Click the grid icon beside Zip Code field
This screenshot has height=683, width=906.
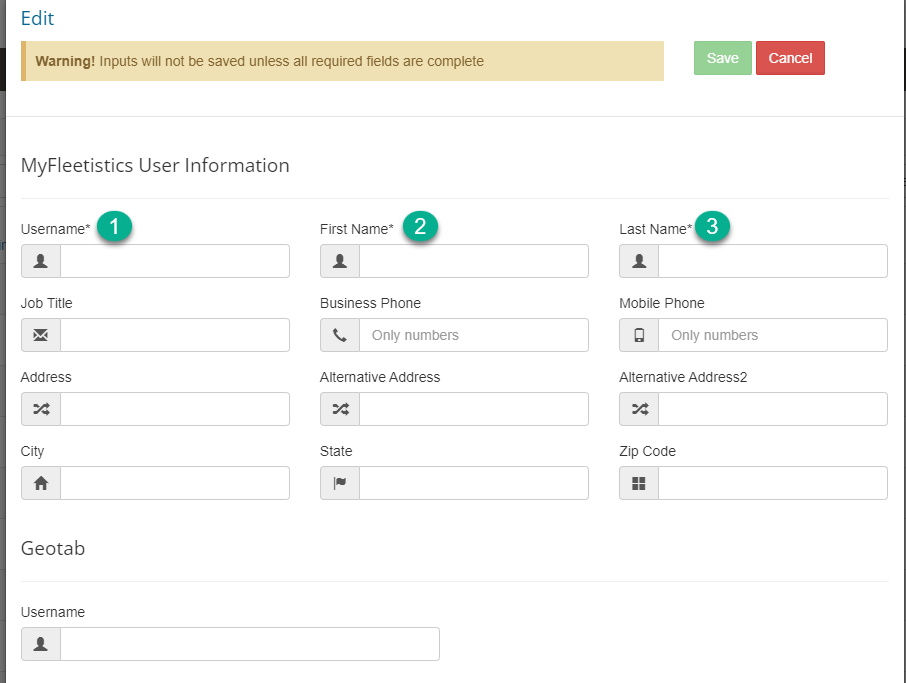[639, 483]
